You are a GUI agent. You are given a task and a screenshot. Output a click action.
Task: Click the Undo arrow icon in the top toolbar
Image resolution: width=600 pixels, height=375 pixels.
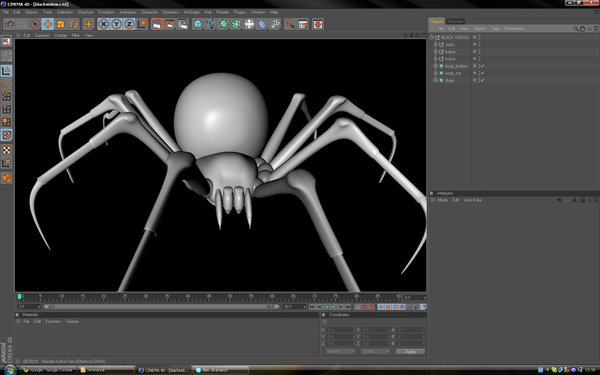click(9, 24)
